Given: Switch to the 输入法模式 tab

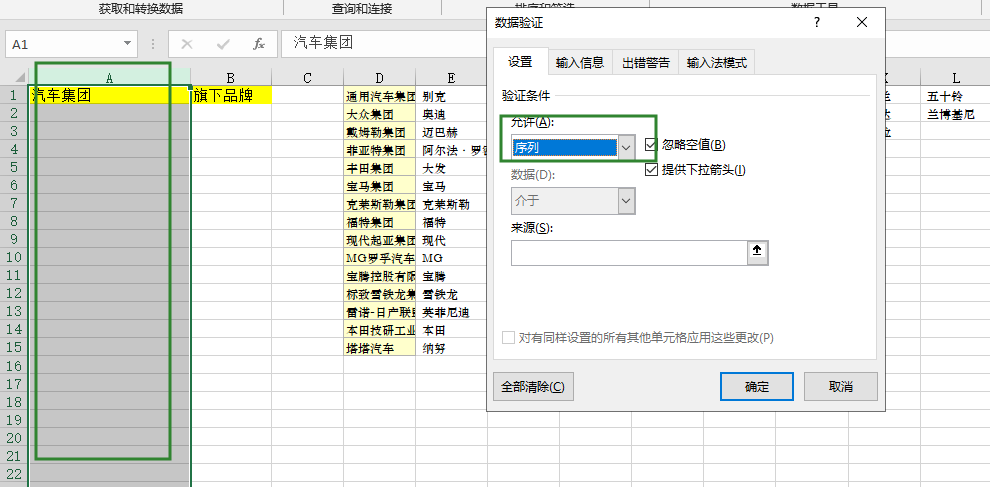Looking at the screenshot, I should tap(717, 63).
